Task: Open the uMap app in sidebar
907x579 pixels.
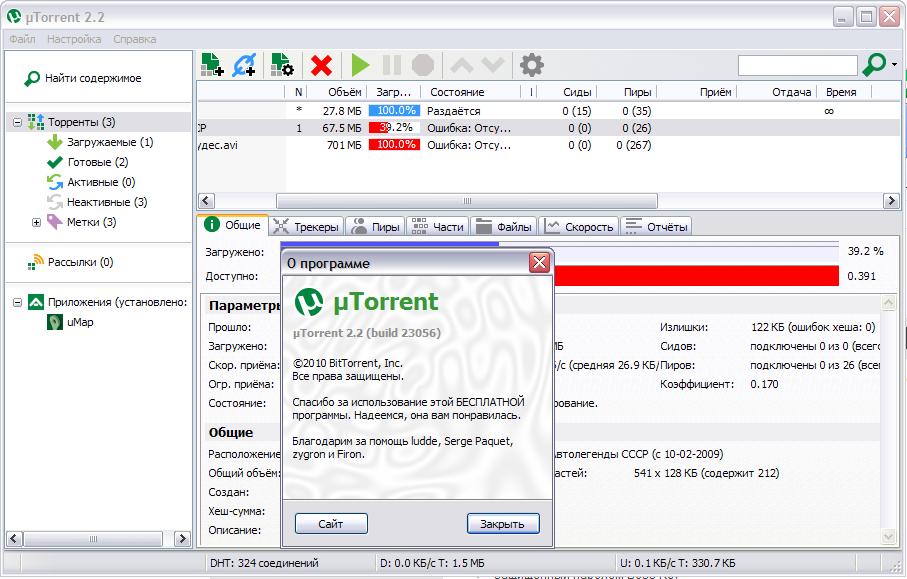Action: (80, 322)
